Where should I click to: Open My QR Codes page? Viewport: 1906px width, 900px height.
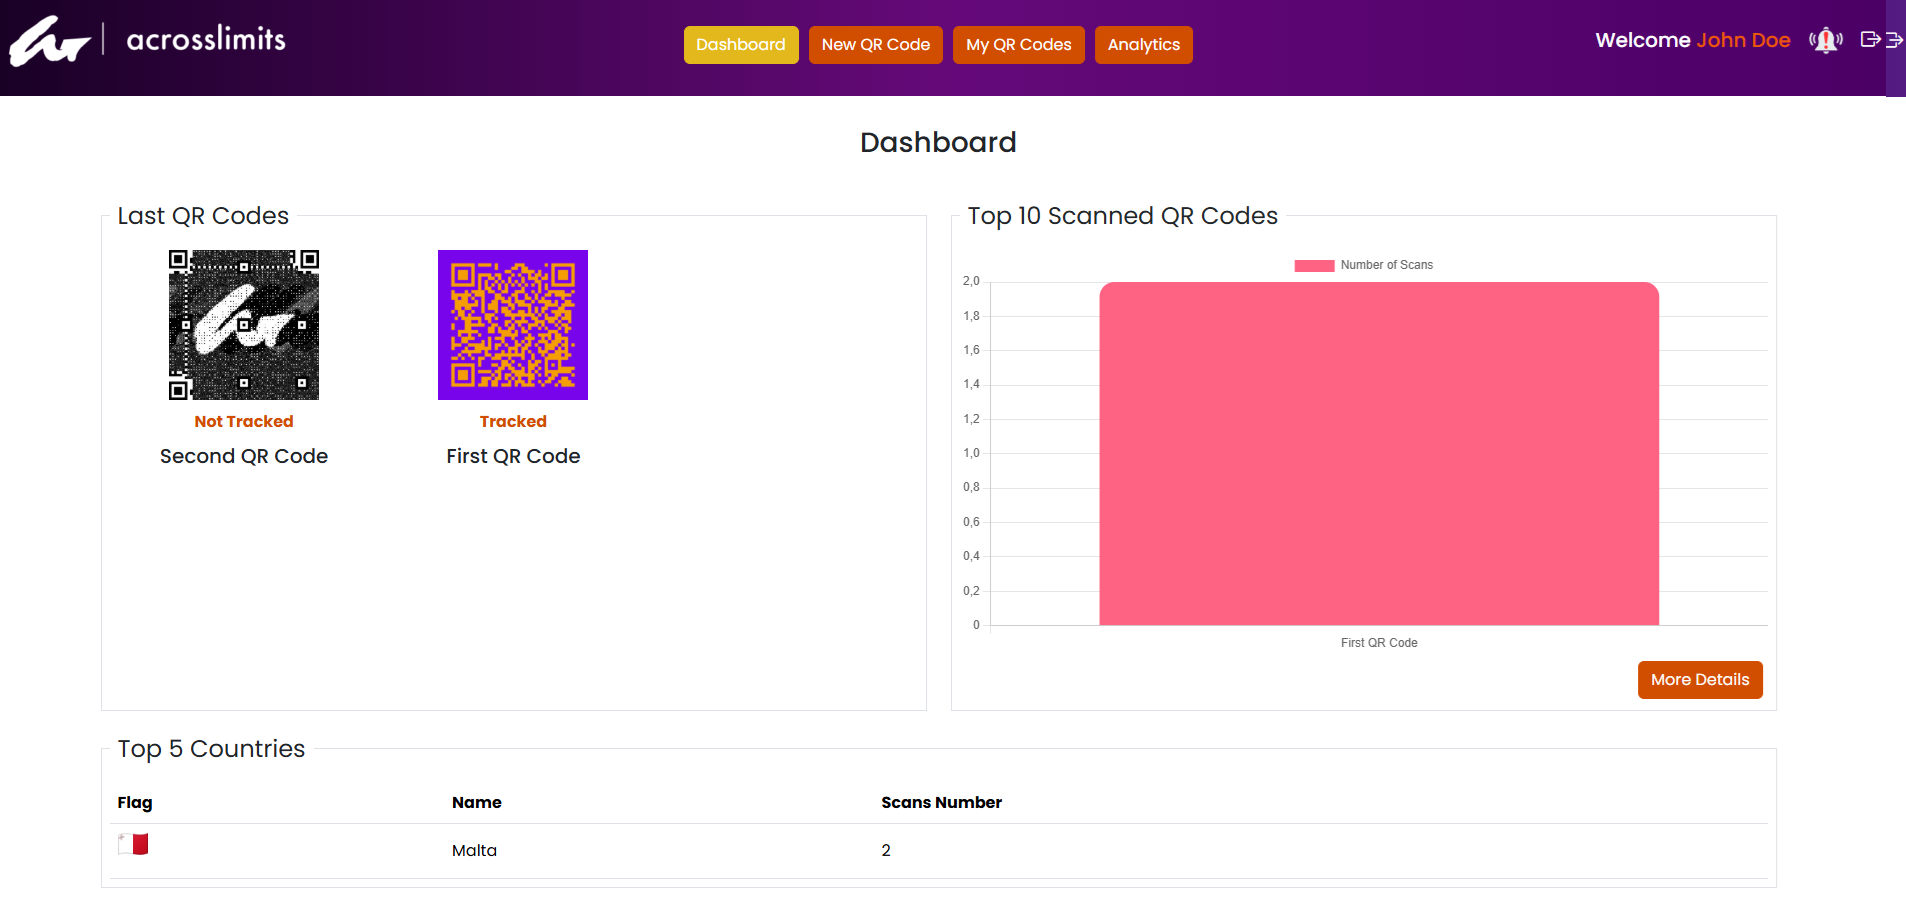(x=1019, y=45)
